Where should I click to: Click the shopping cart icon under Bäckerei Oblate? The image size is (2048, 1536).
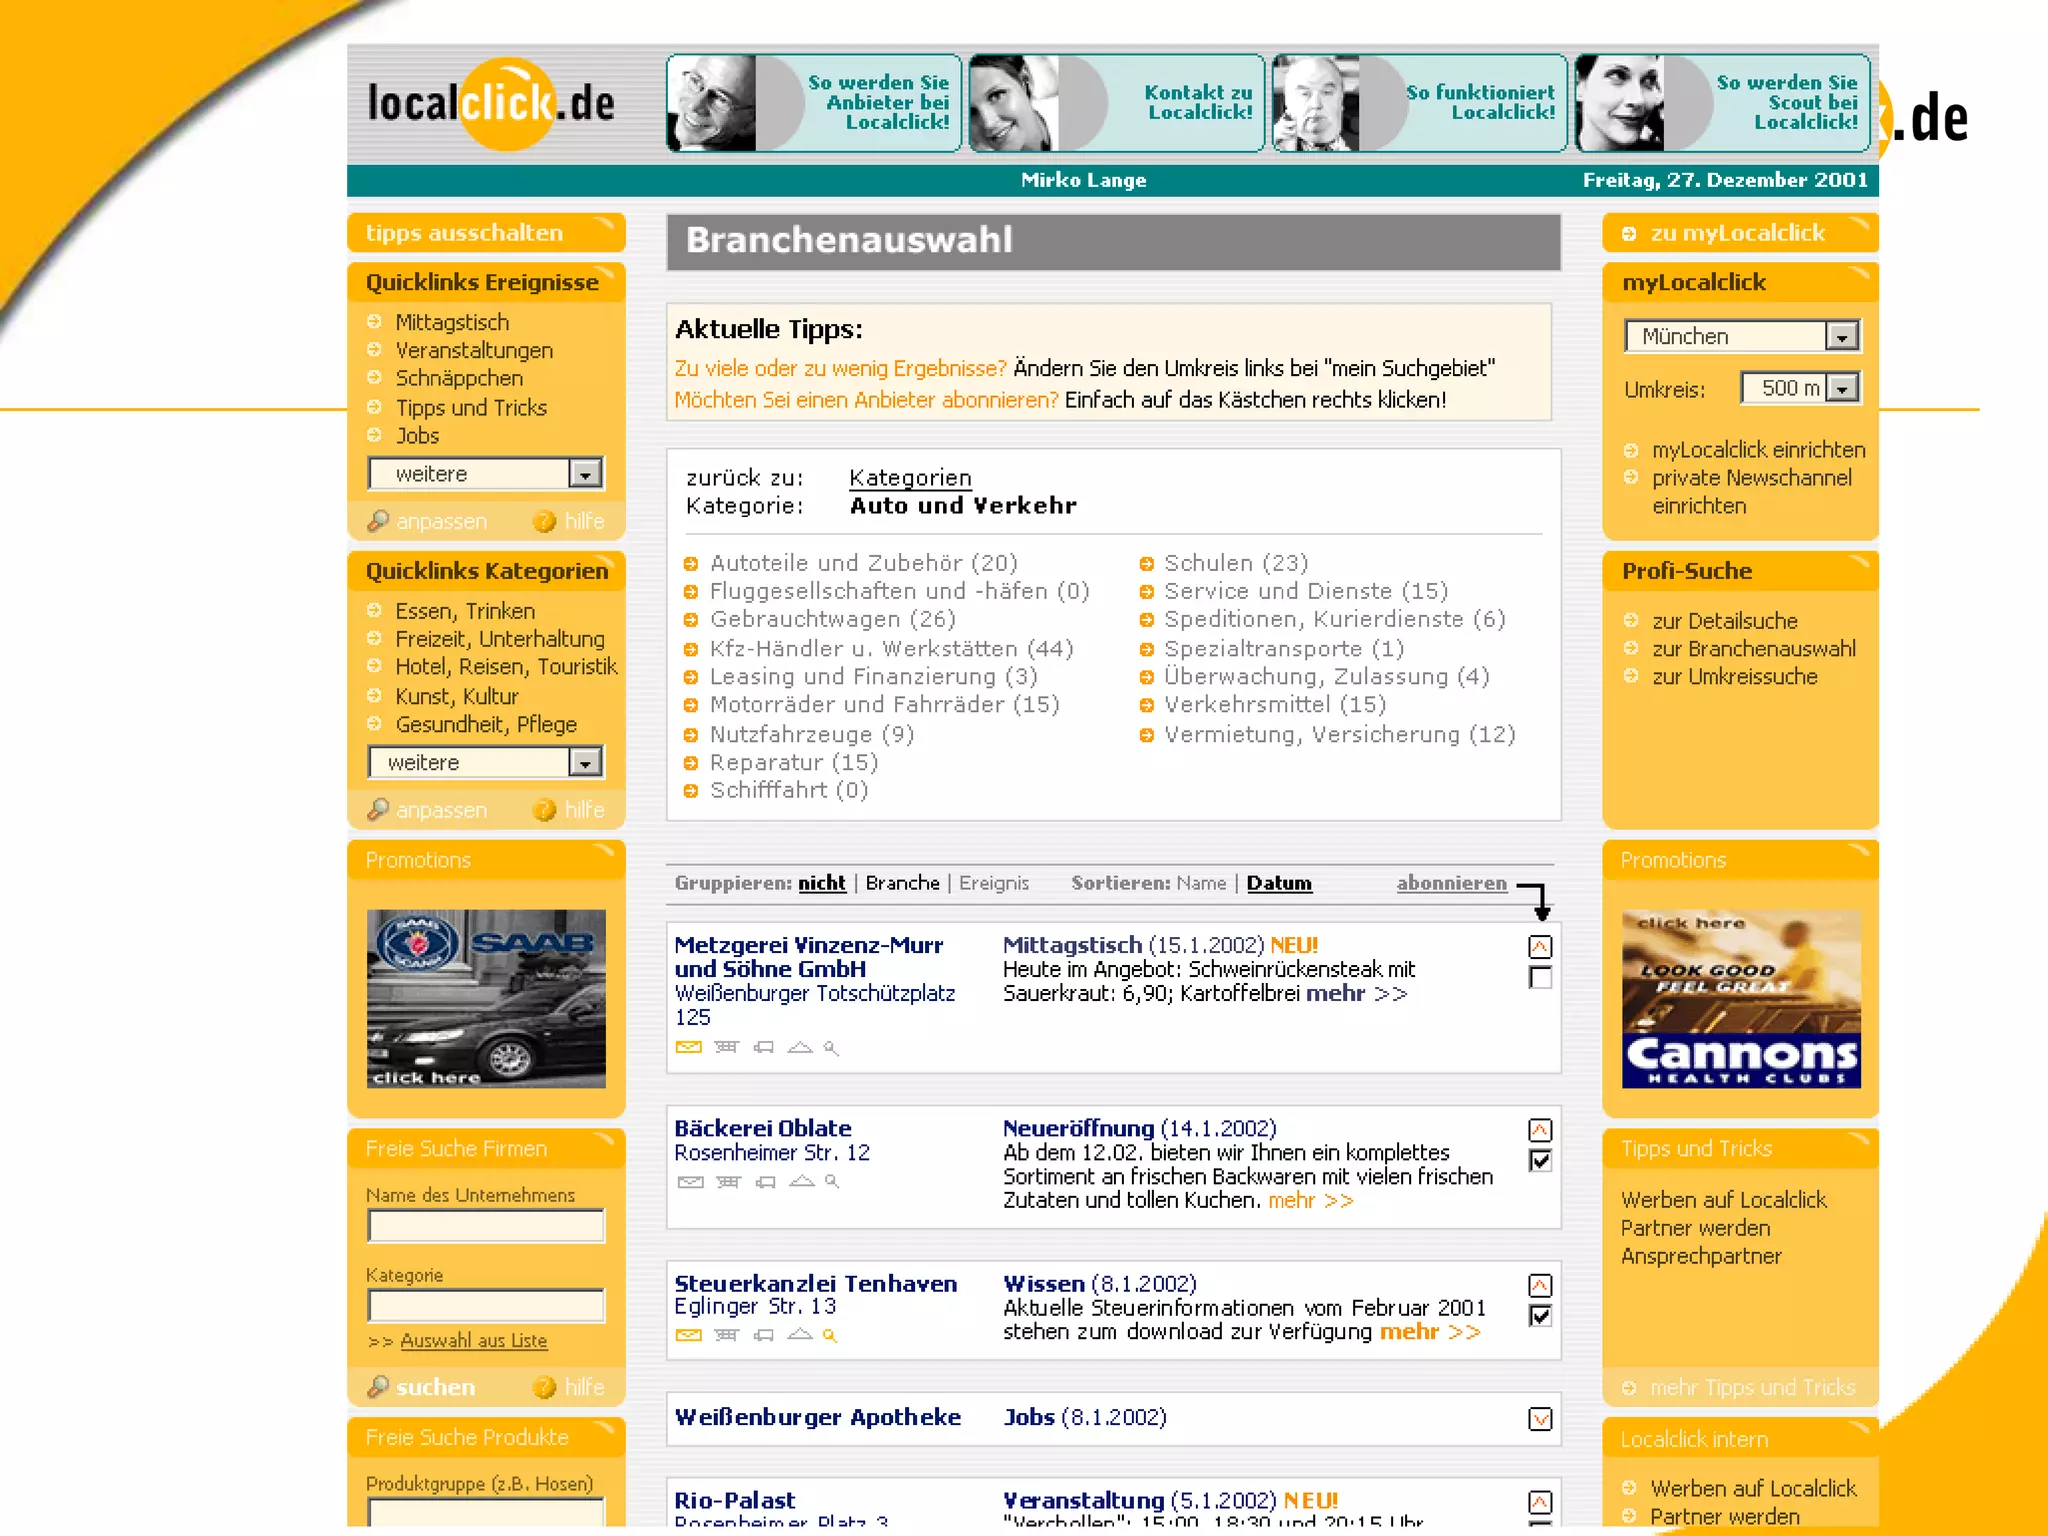(728, 1182)
